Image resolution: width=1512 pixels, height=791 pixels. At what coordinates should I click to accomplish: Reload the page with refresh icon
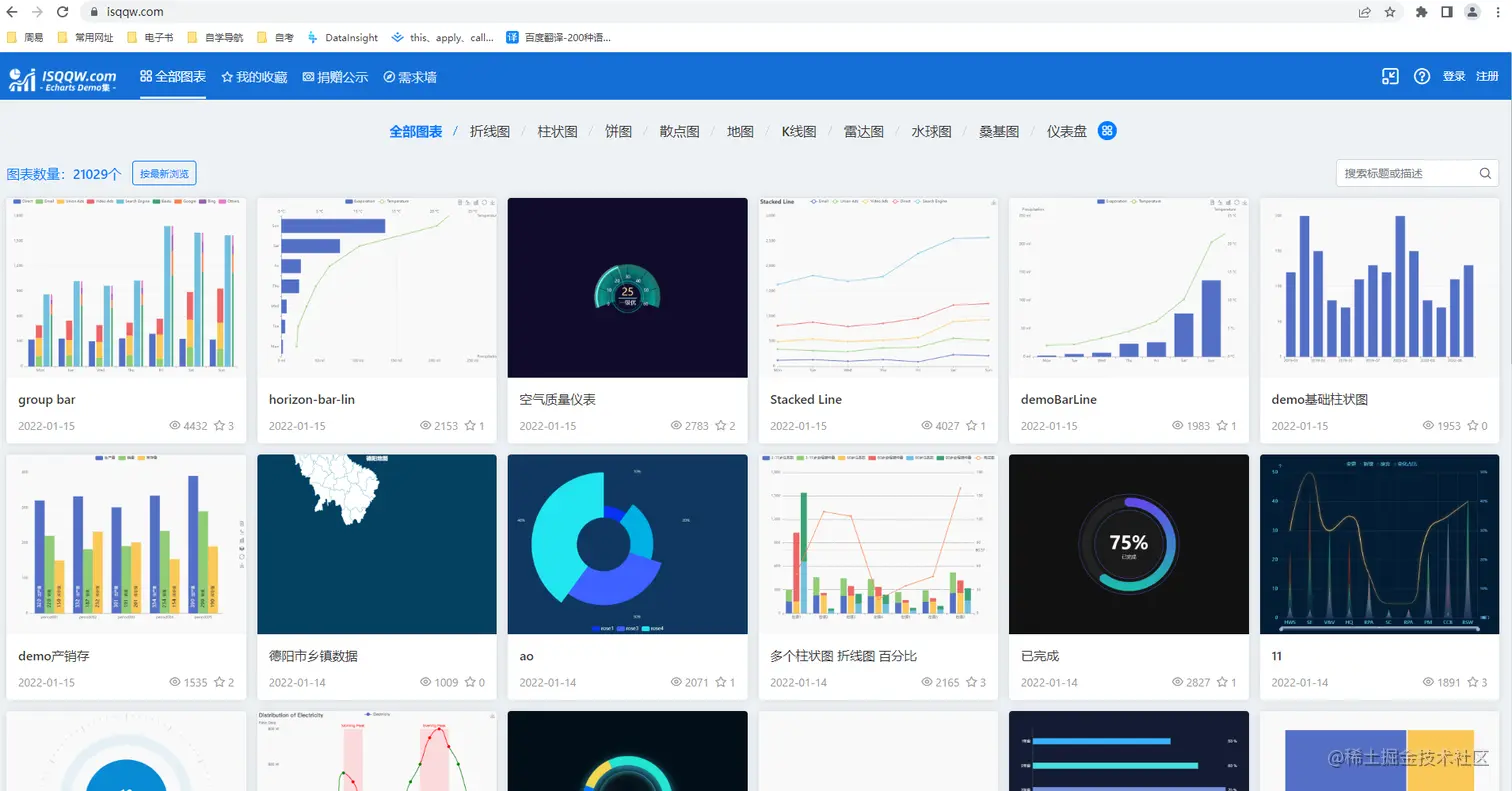[x=63, y=12]
